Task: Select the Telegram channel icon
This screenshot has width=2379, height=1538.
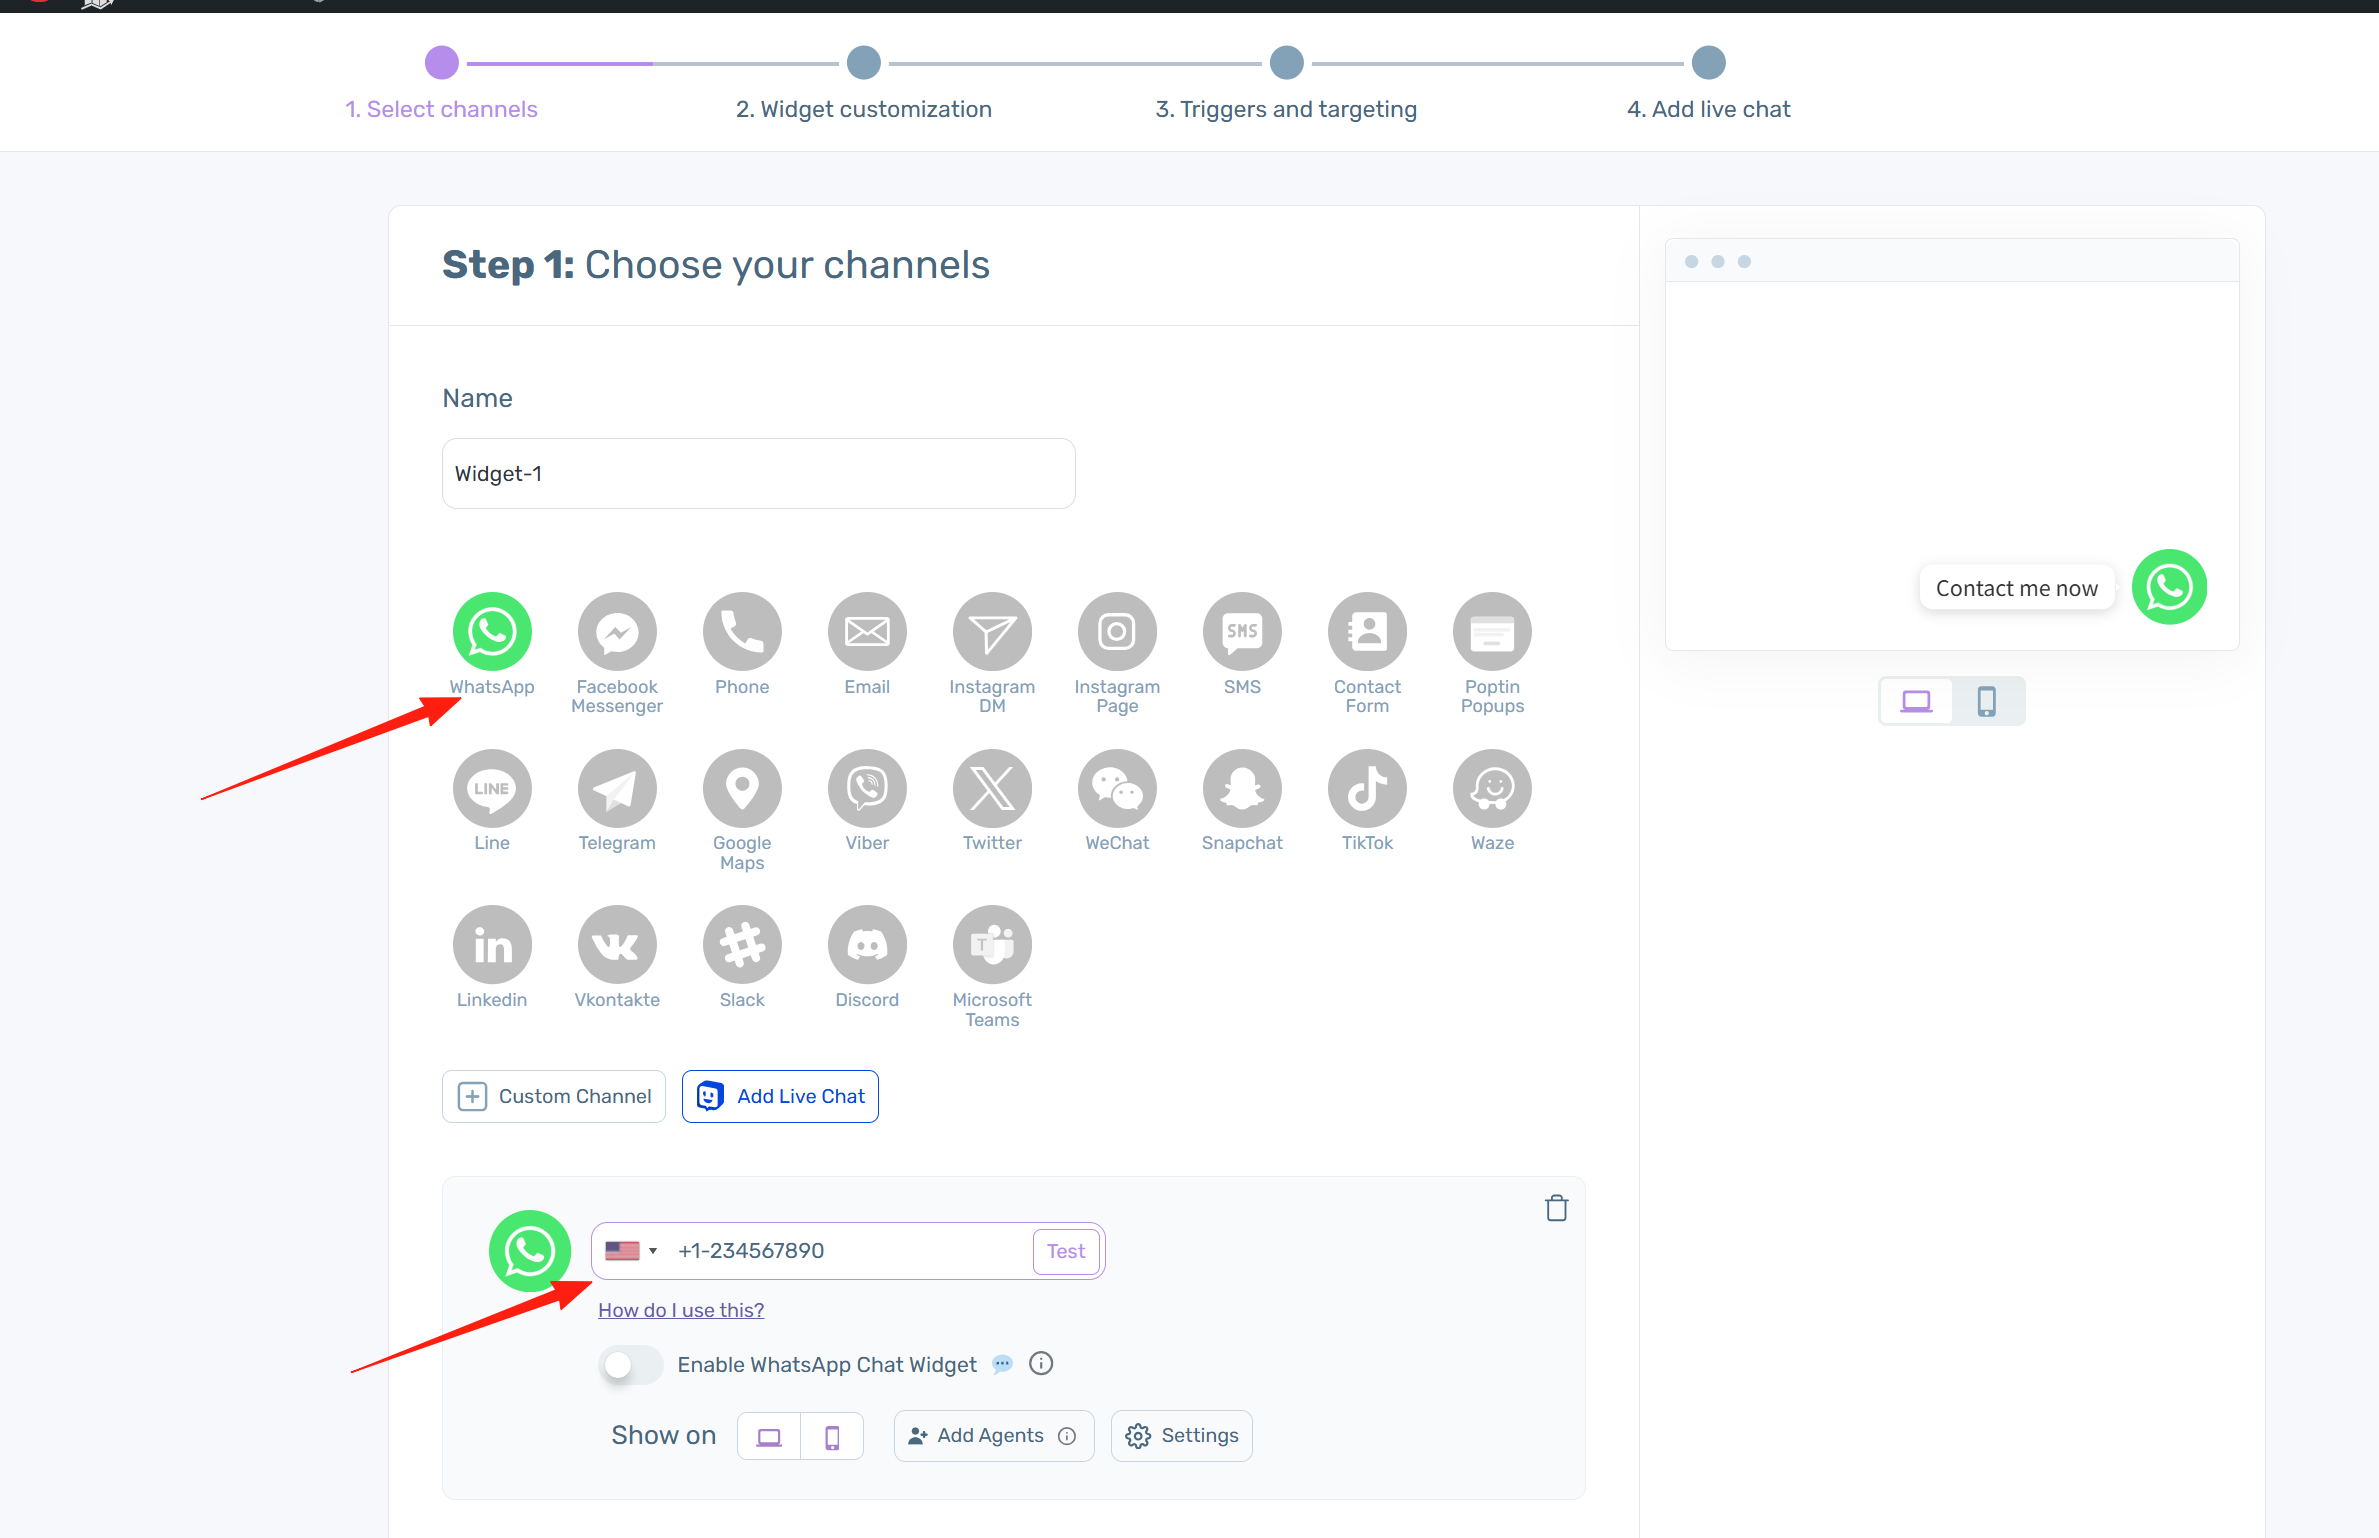Action: click(x=617, y=789)
